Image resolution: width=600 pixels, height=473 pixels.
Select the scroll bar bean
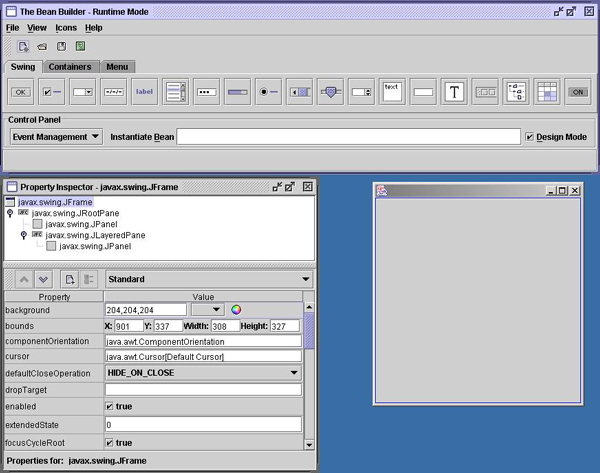pyautogui.click(x=300, y=92)
